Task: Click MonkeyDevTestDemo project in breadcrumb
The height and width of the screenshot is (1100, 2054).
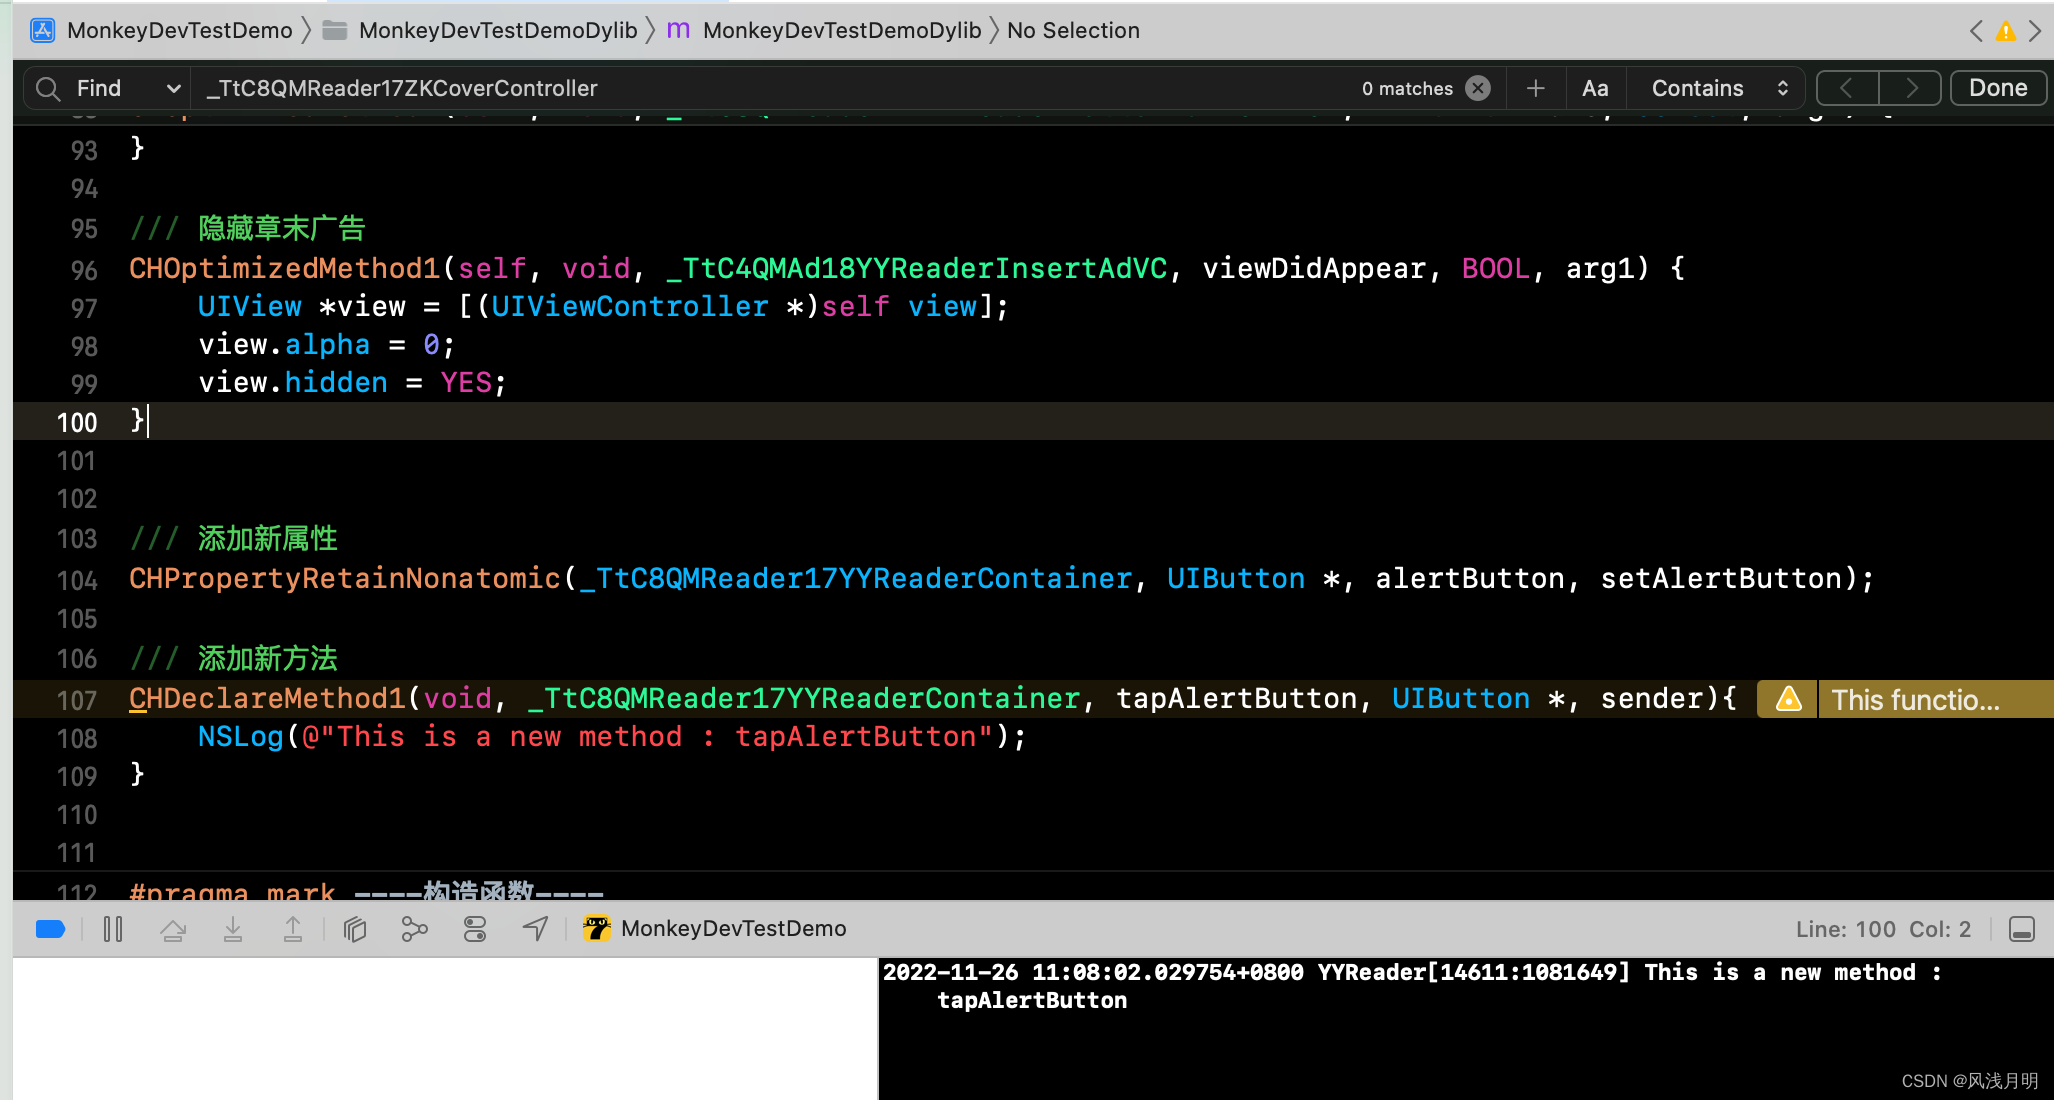Action: point(179,30)
